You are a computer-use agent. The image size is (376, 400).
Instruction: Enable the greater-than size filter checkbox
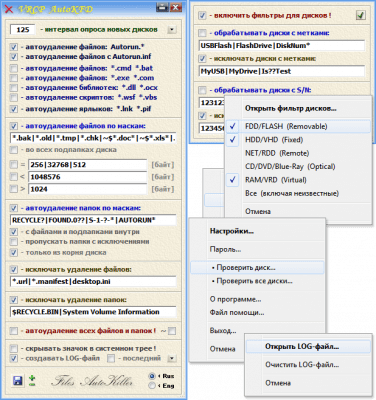click(14, 189)
